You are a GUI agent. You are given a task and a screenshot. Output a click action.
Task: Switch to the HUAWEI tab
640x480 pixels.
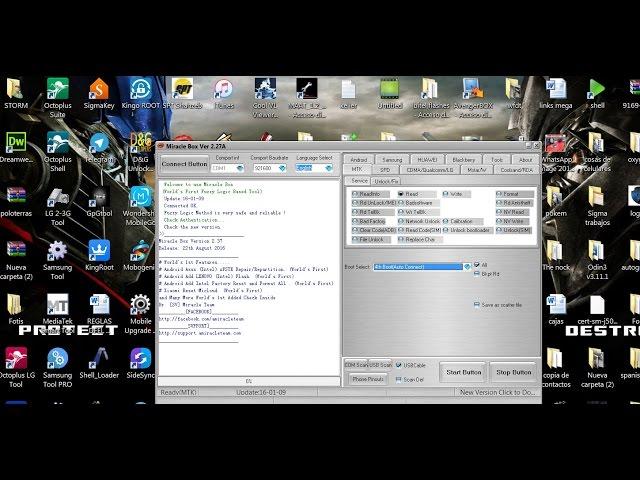427,160
